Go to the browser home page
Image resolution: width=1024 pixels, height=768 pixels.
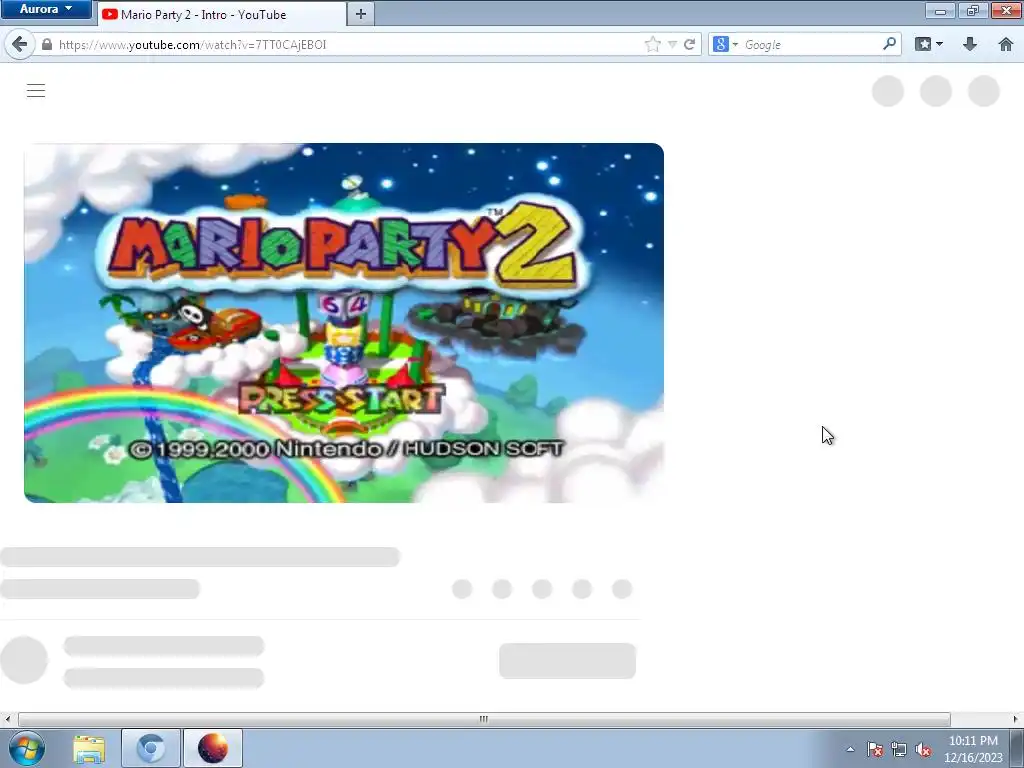coord(1006,44)
